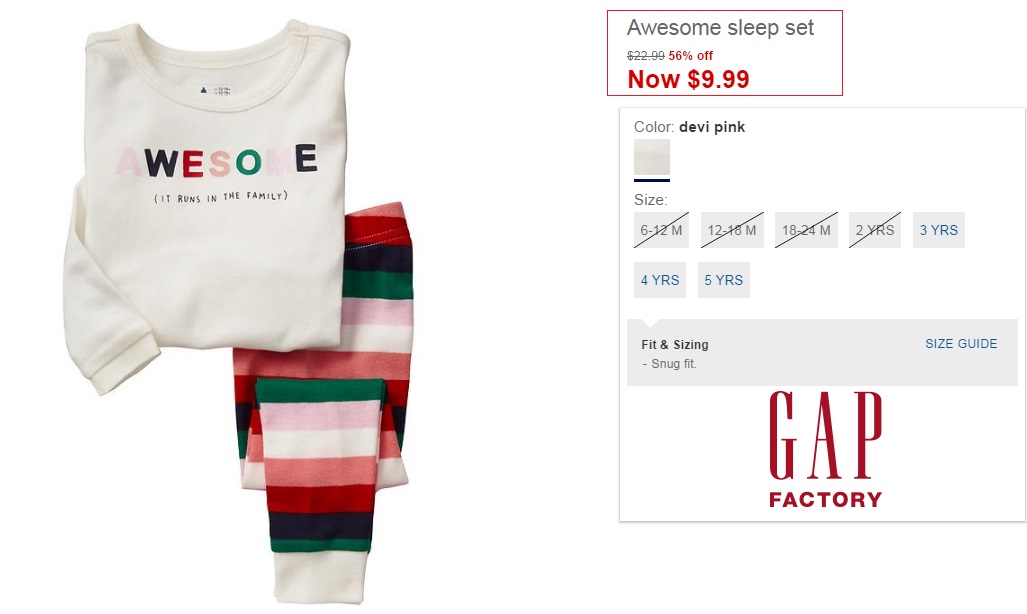1027x614 pixels.
Task: Click the Awesome sleep set product title
Action: pyautogui.click(x=720, y=28)
